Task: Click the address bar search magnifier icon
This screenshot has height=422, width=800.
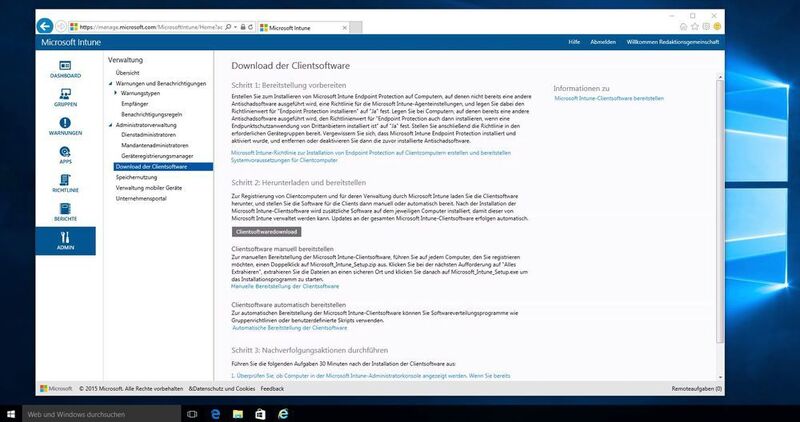Action: pos(228,27)
